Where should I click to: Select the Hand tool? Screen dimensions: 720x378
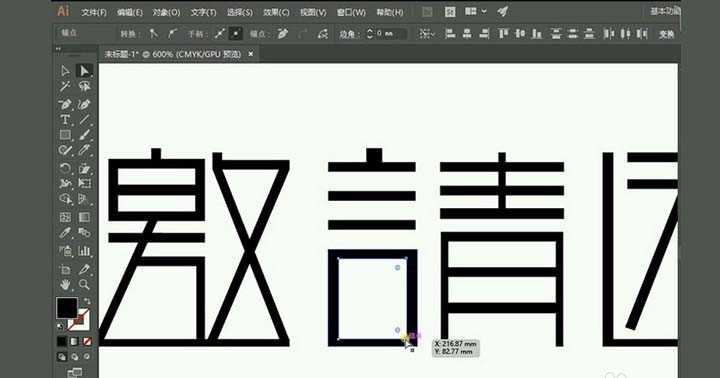coord(65,285)
